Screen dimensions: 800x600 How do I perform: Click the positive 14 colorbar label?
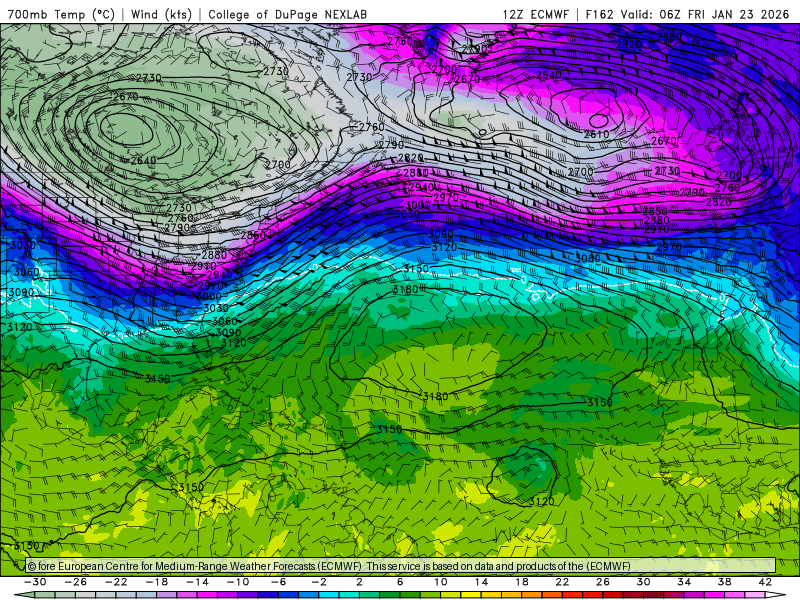(x=481, y=582)
